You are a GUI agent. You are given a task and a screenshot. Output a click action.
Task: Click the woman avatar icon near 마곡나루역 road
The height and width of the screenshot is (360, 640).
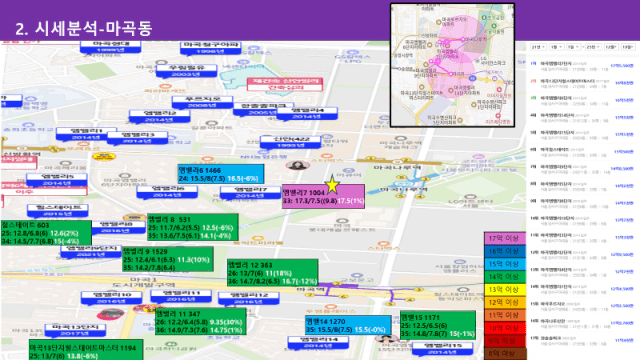click(298, 165)
